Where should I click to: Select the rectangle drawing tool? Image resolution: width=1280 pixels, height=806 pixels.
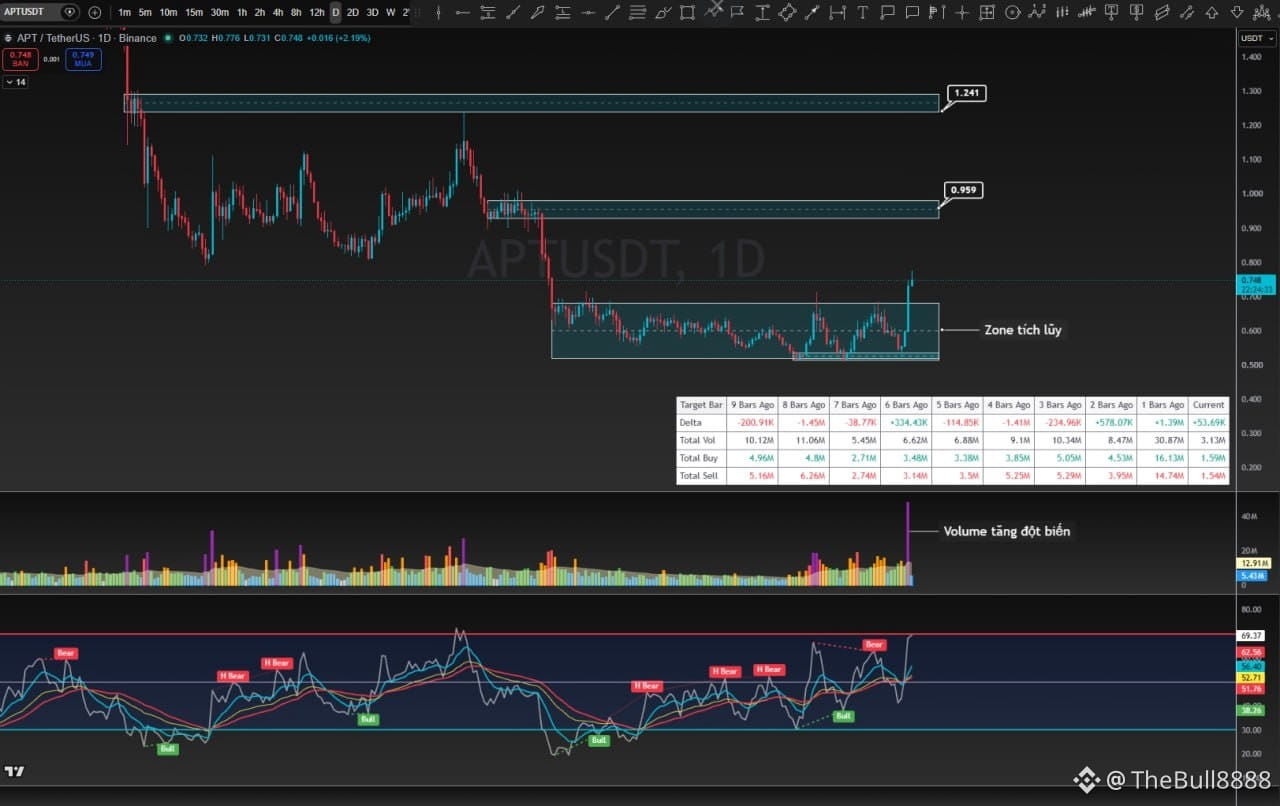point(687,13)
